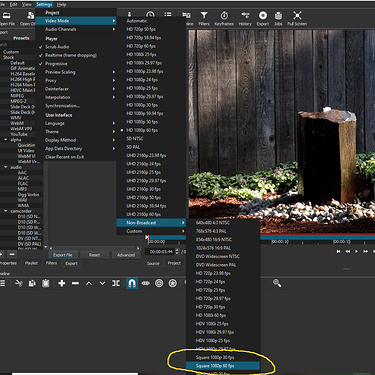The image size is (375, 375).
Task: Choose Square 1080p 30 fps
Action: 223,357
